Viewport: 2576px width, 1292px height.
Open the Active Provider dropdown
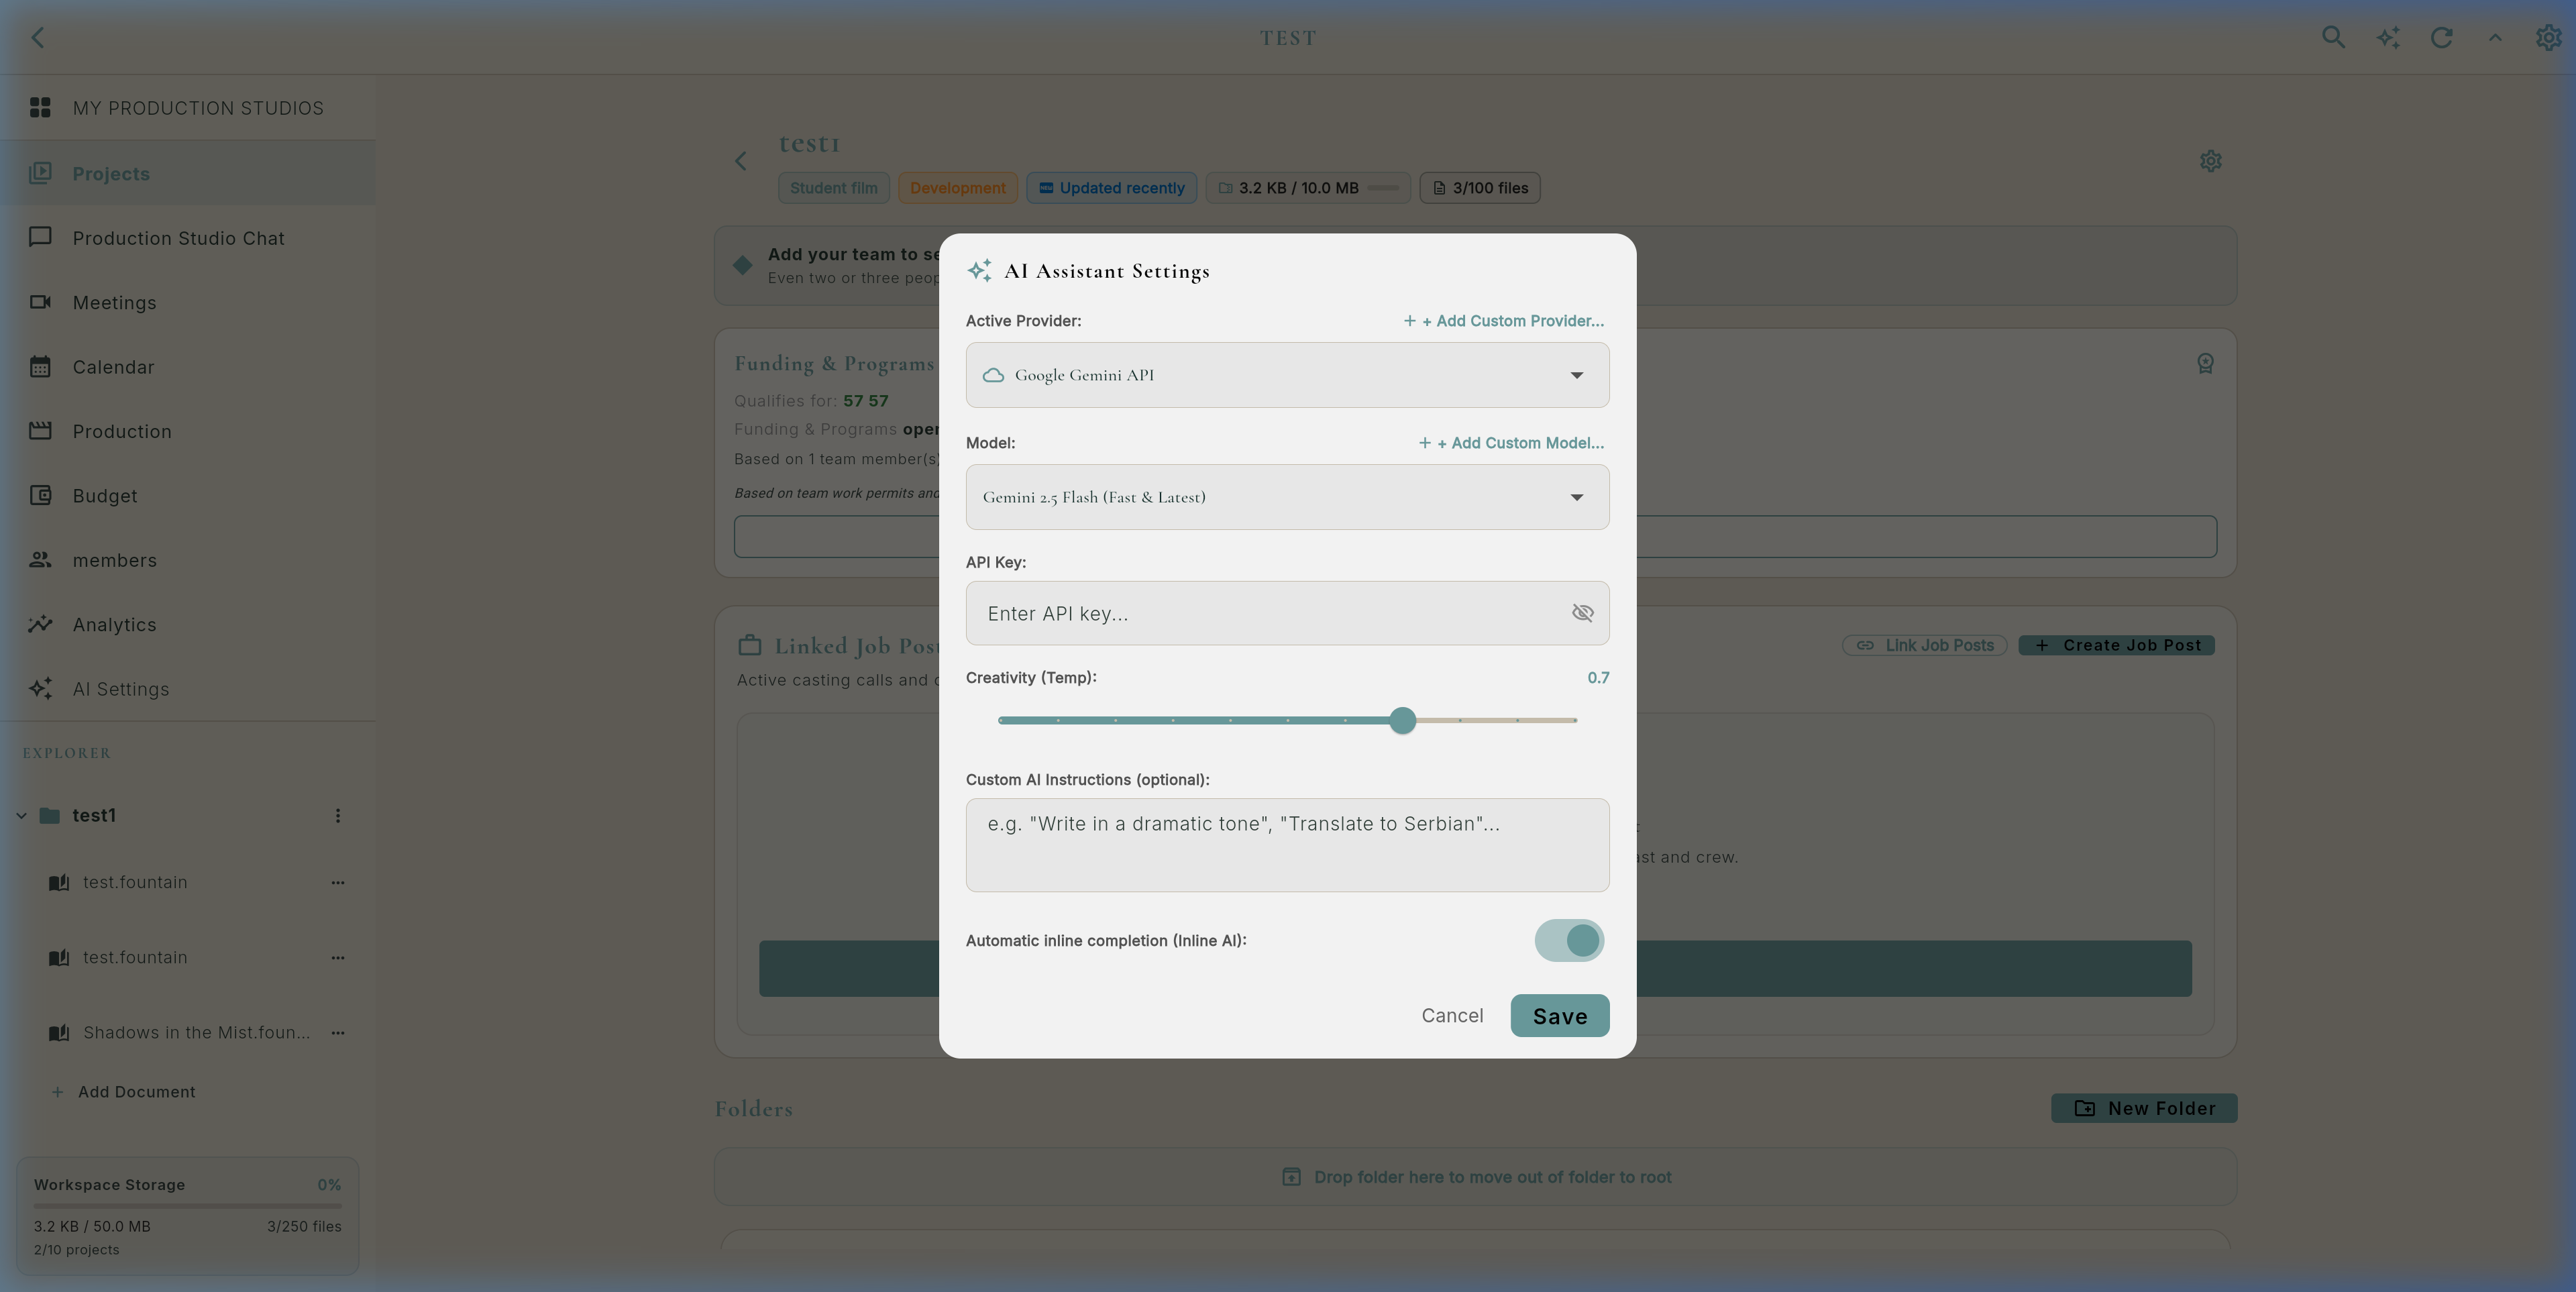1287,375
